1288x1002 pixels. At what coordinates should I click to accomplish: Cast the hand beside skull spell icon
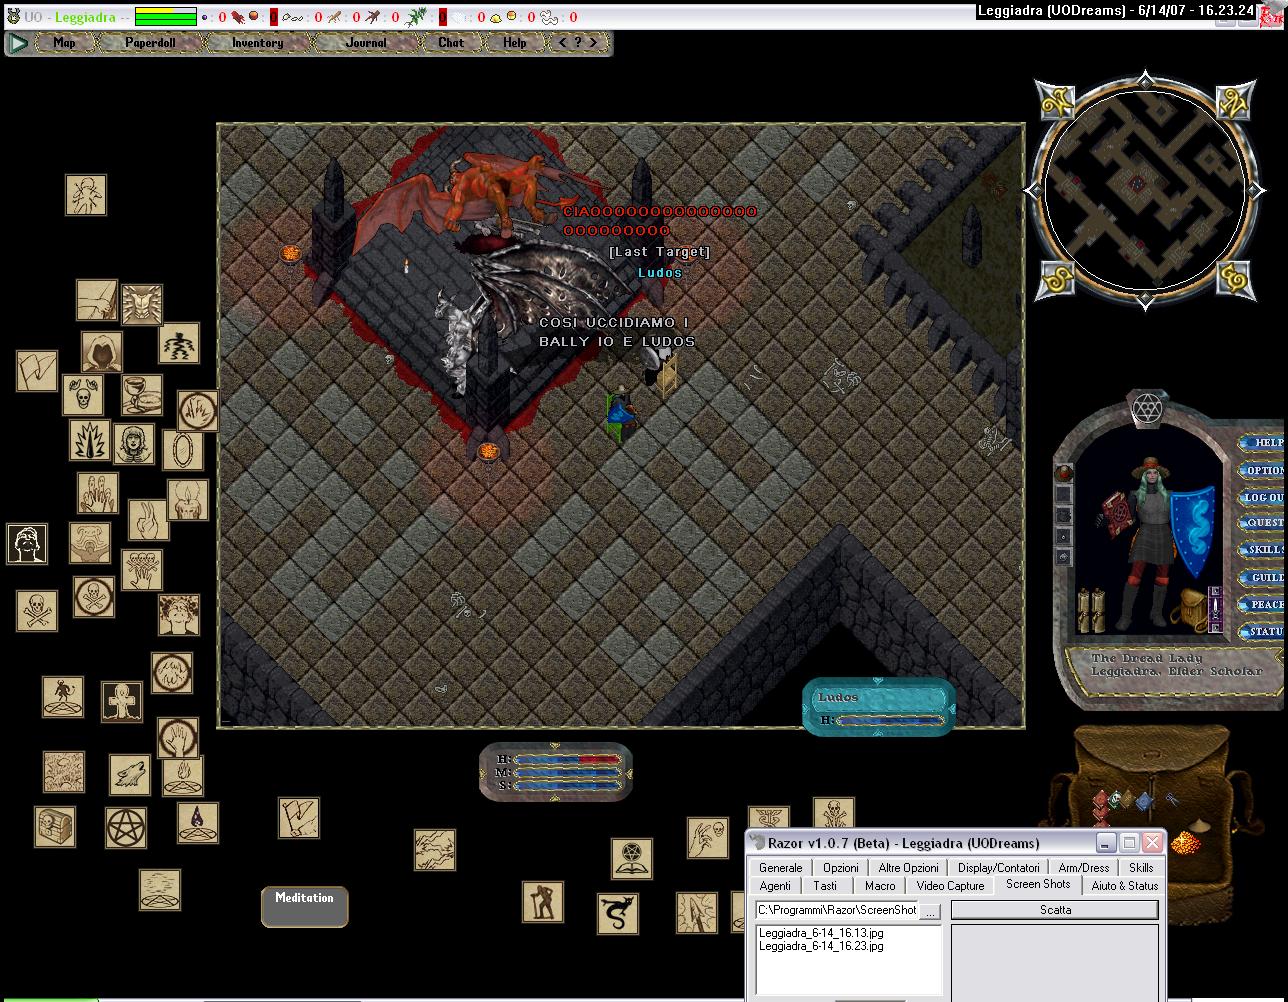tap(708, 838)
